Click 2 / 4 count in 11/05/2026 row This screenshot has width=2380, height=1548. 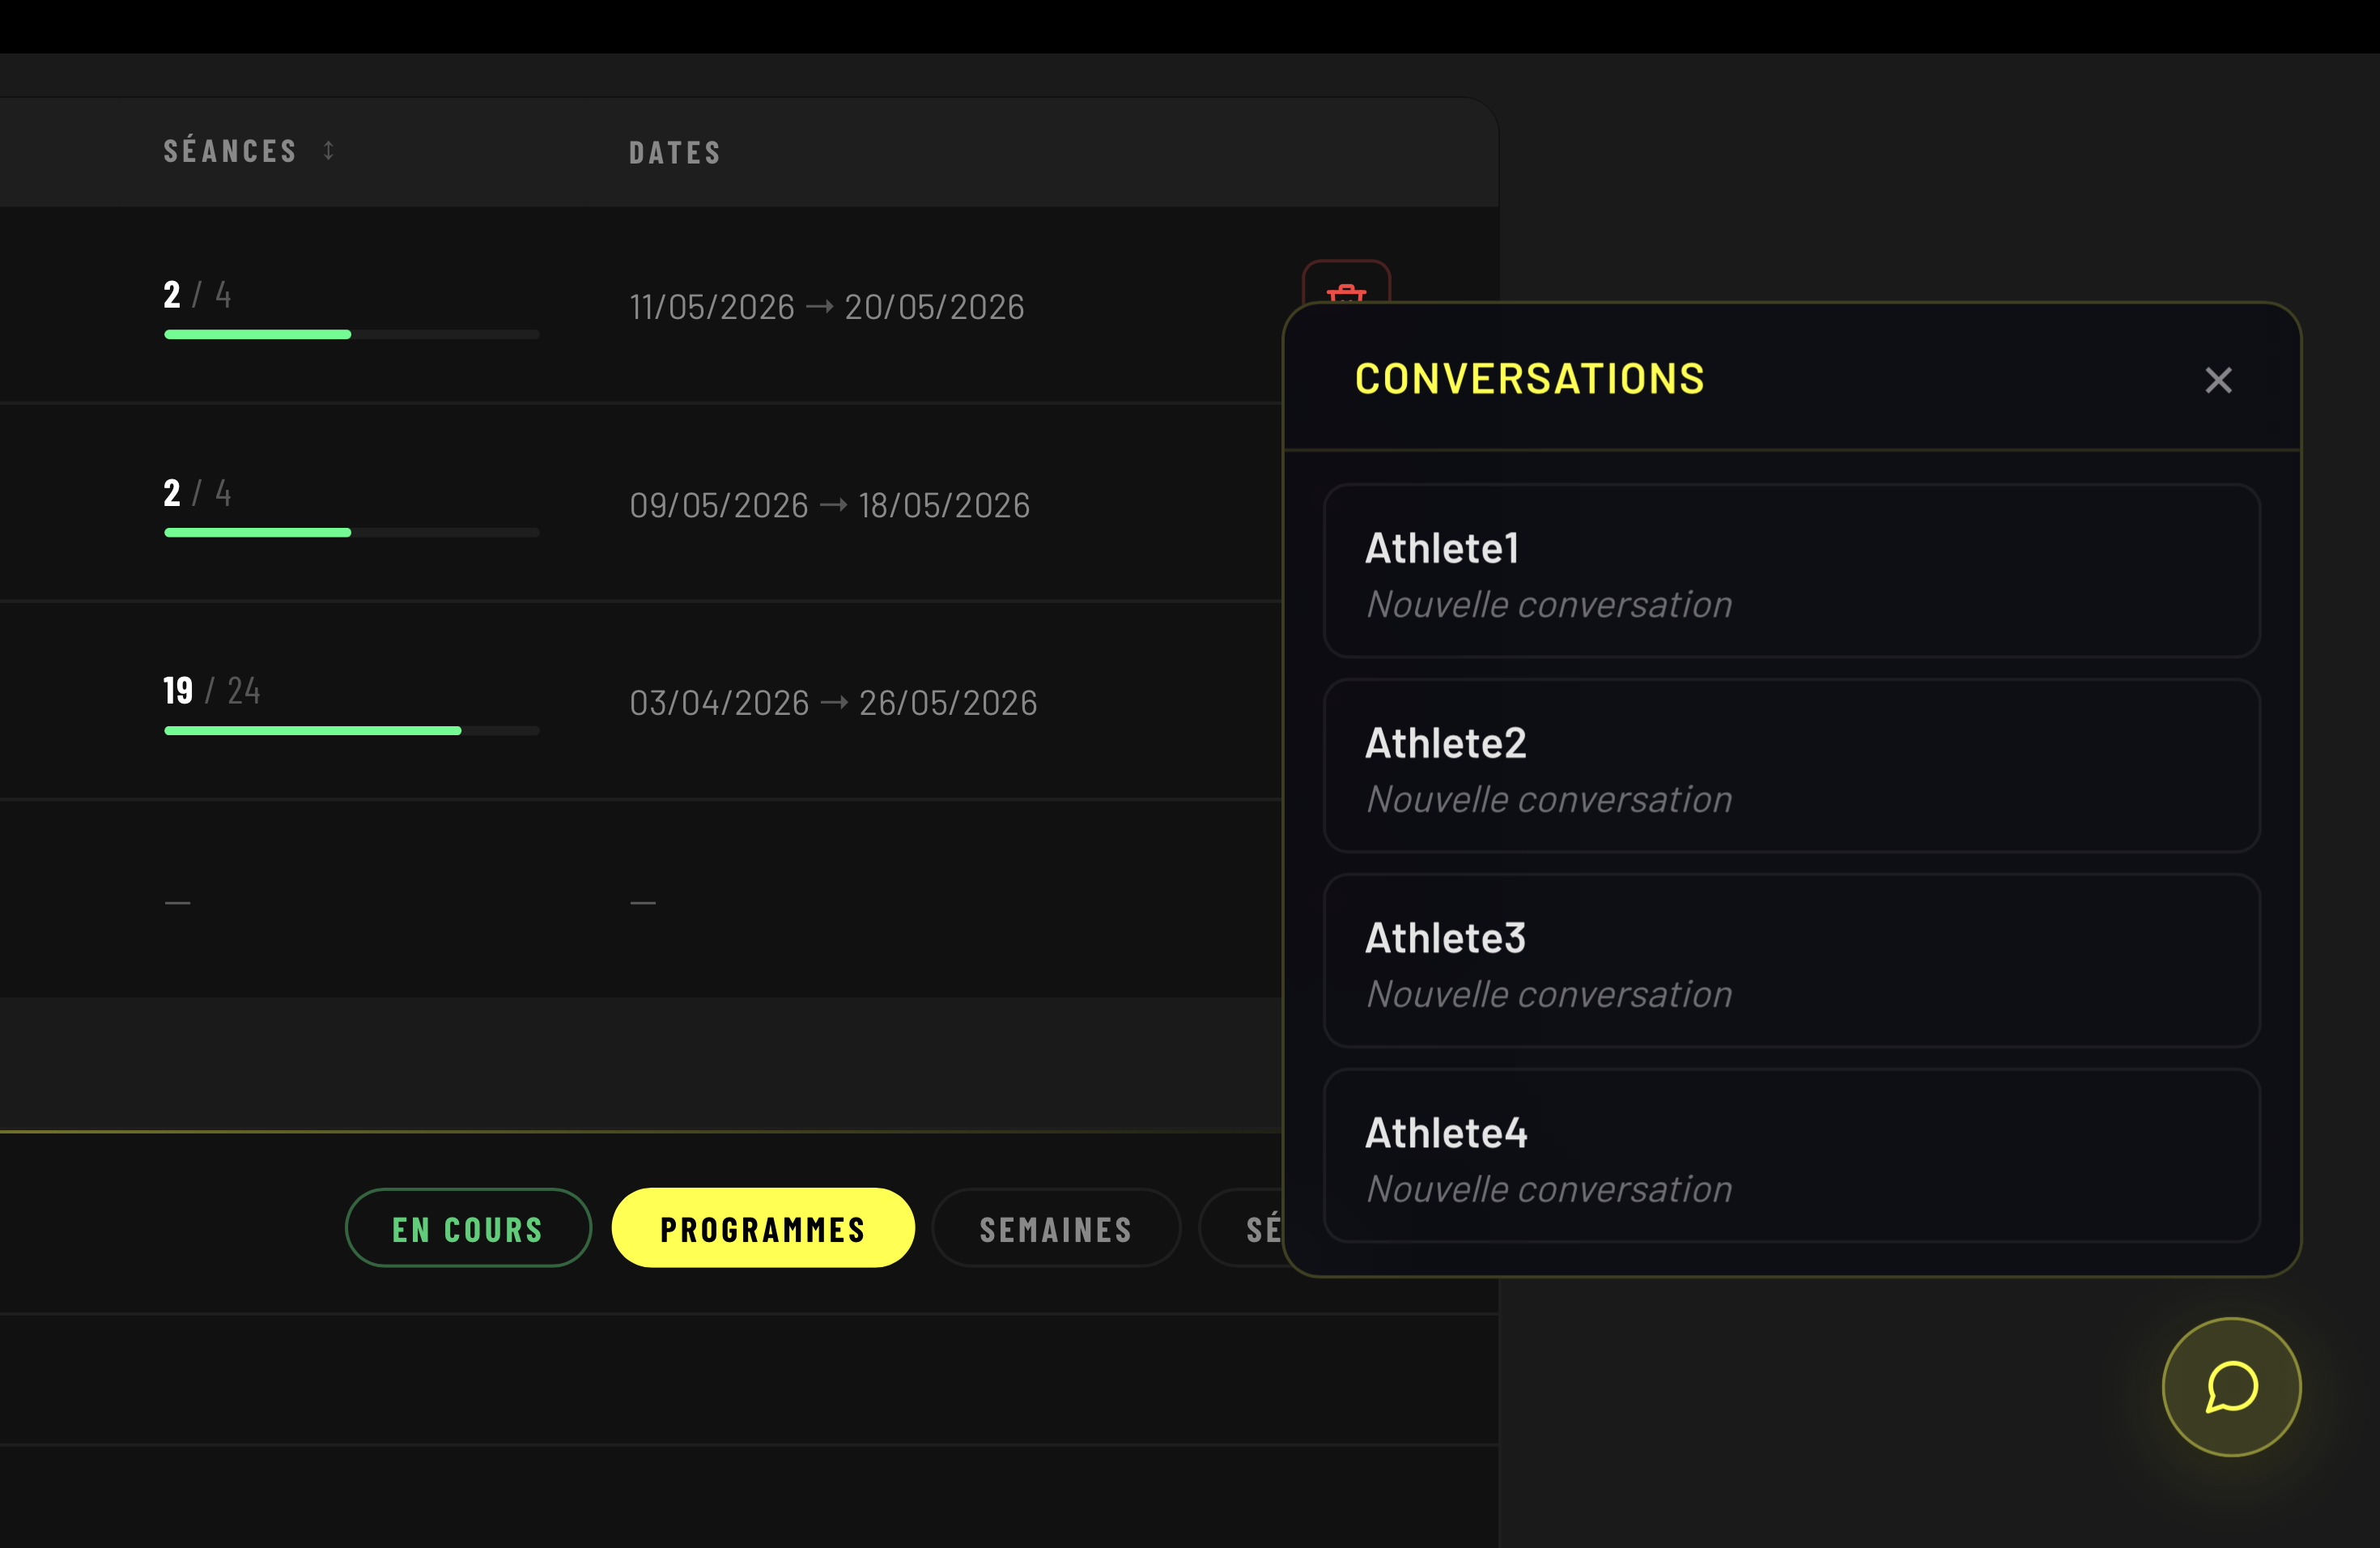tap(198, 294)
